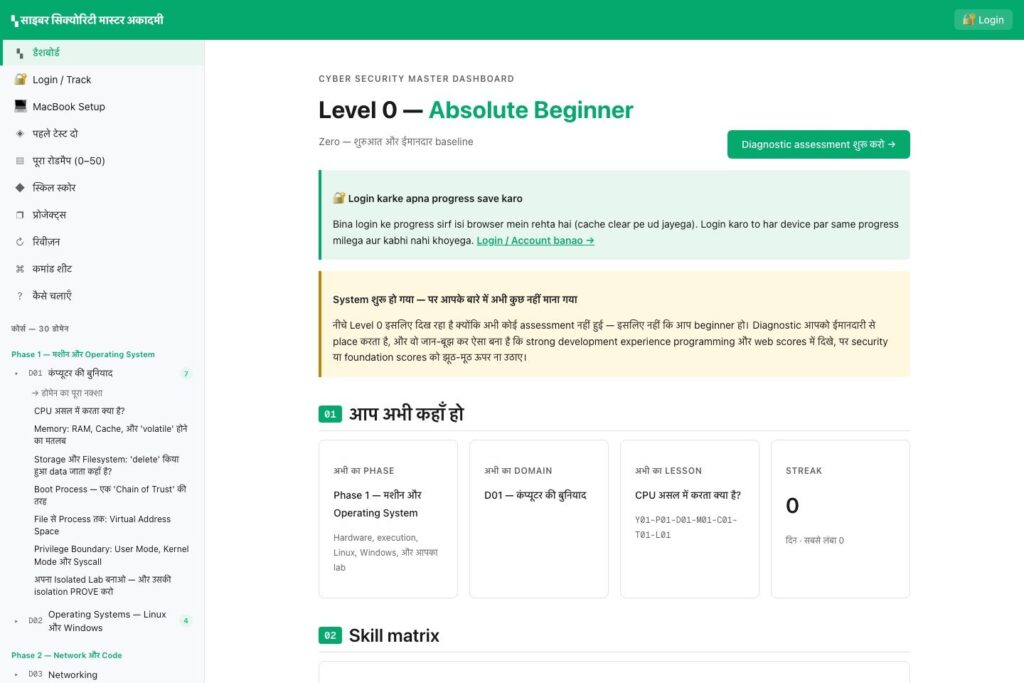Open रिवीज़न from the sidebar

pos(103,242)
